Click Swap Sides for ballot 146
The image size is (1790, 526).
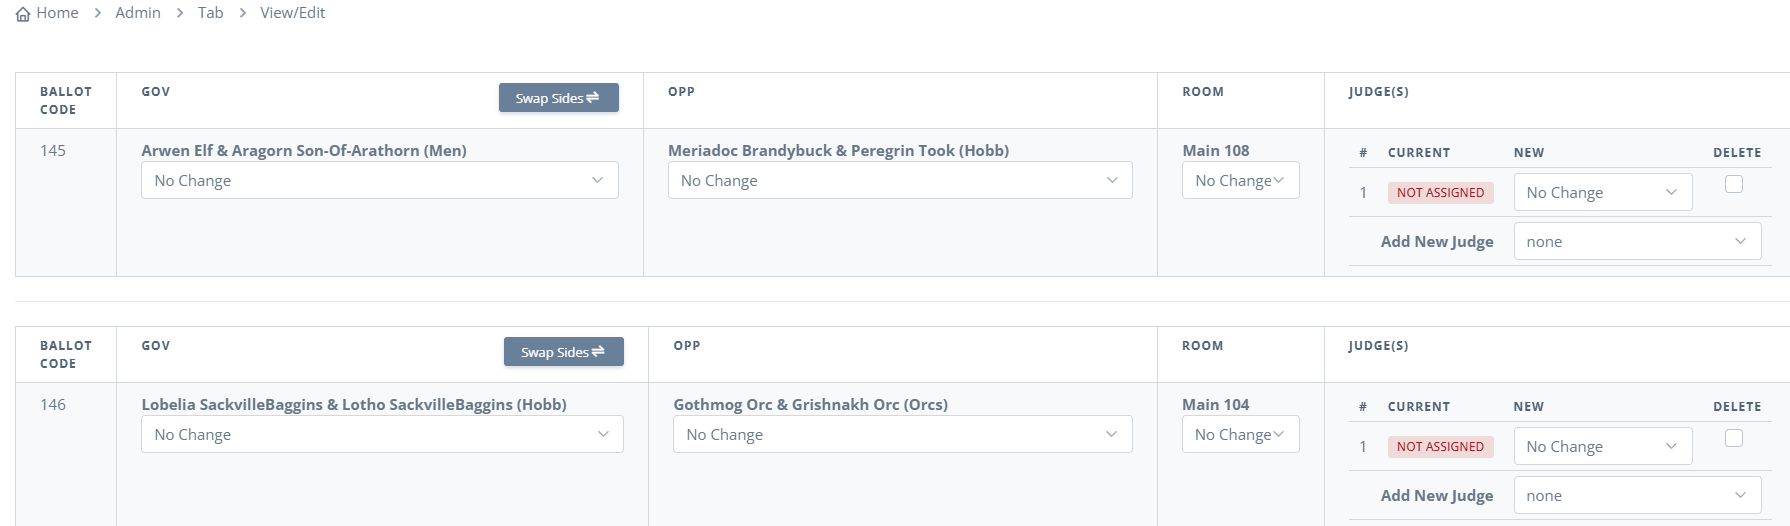click(564, 352)
